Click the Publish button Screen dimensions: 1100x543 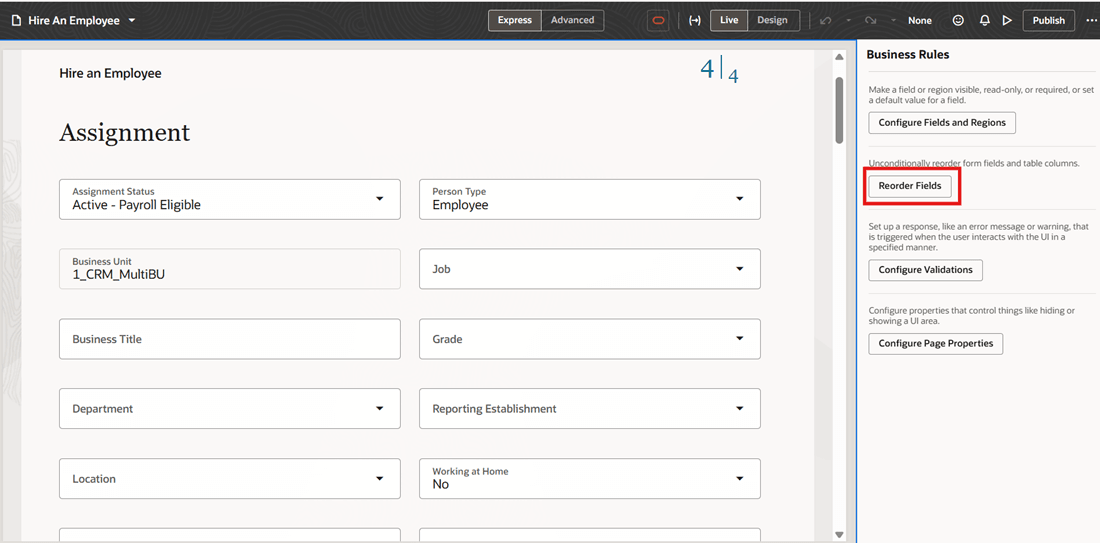[x=1049, y=20]
